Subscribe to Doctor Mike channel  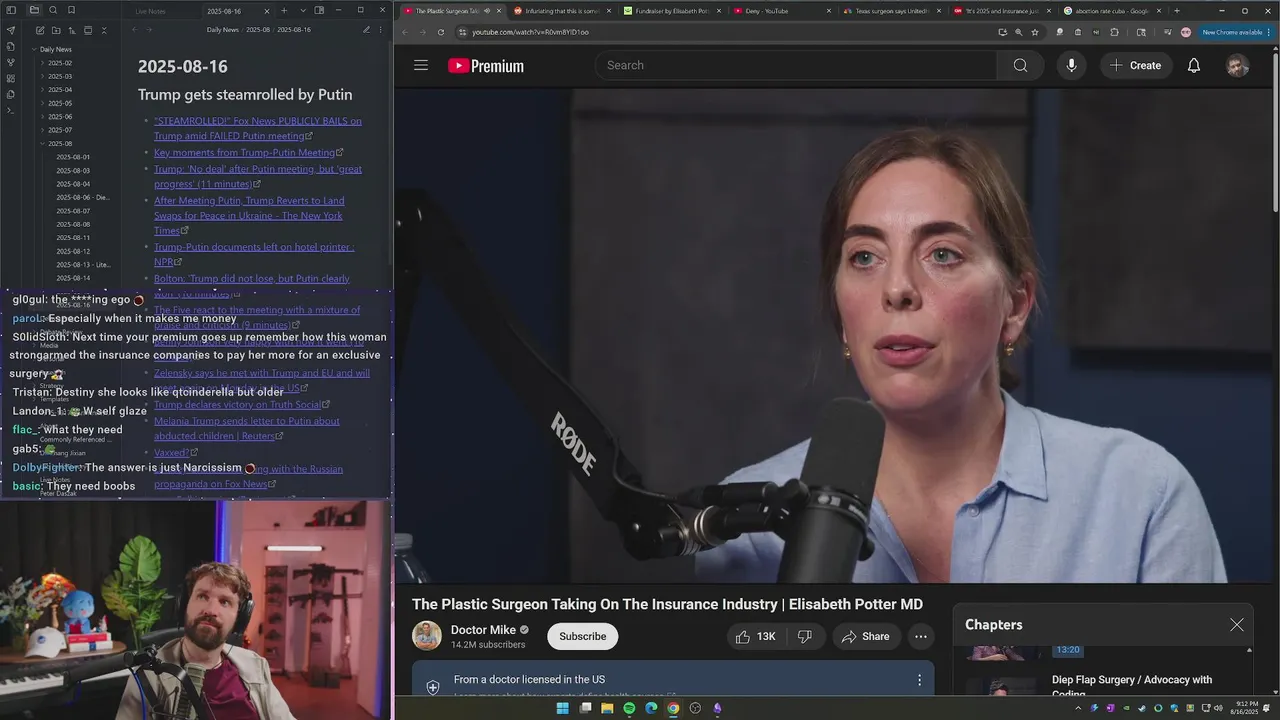[582, 636]
